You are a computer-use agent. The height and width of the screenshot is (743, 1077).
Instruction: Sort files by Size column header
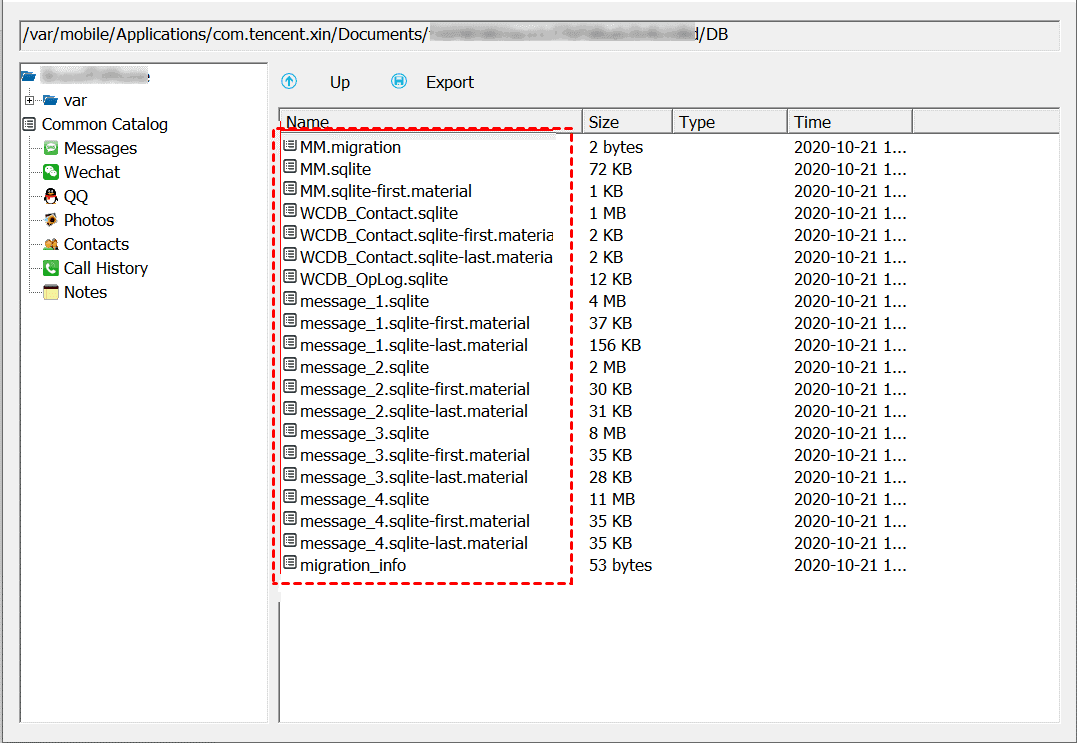[626, 122]
